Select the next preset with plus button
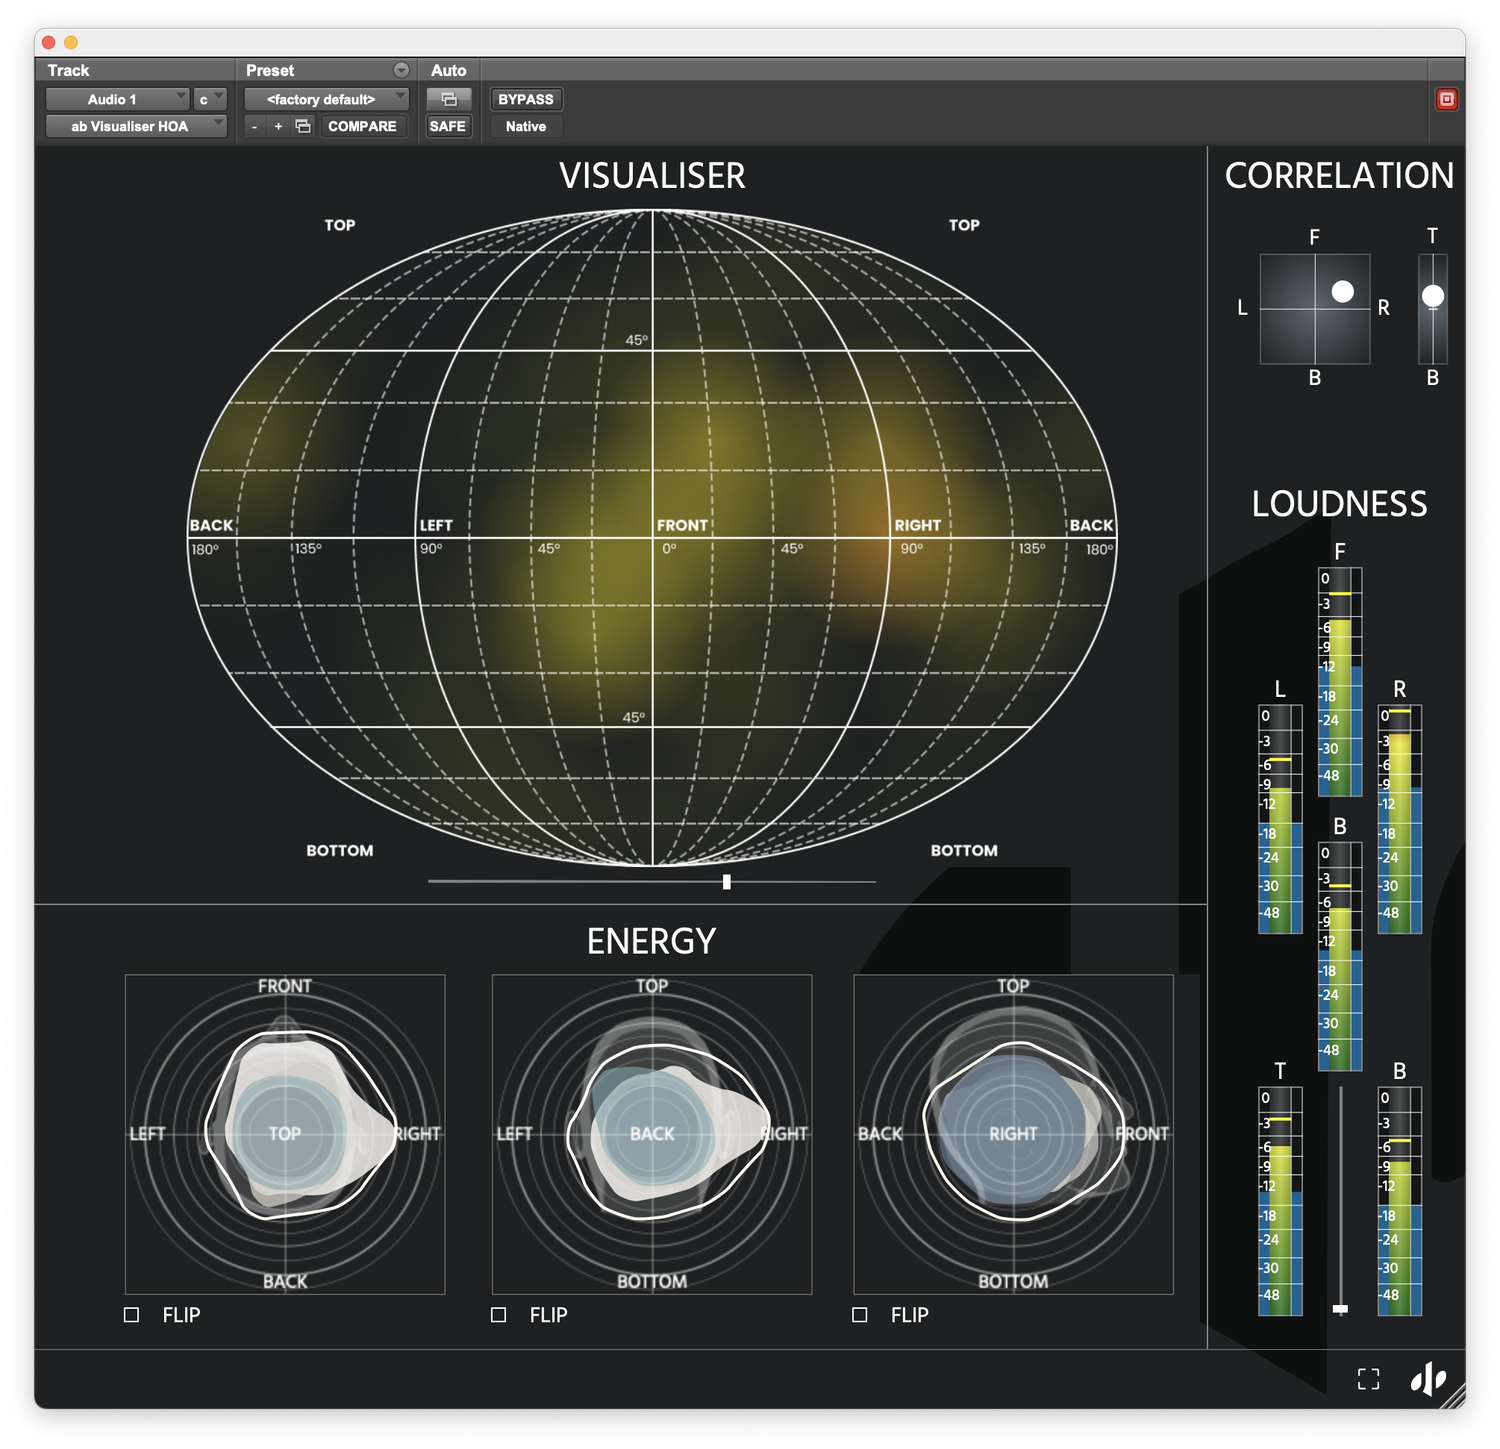This screenshot has width=1500, height=1449. pos(278,126)
